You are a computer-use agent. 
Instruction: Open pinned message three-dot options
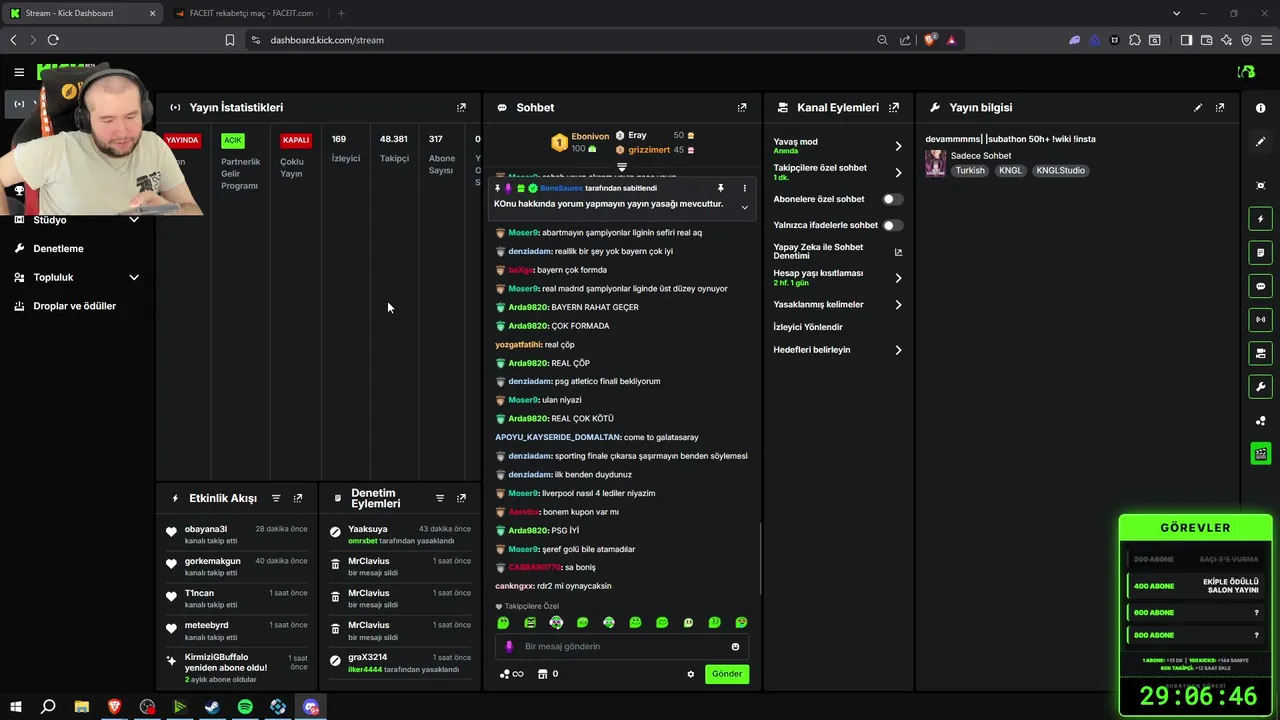(x=744, y=188)
